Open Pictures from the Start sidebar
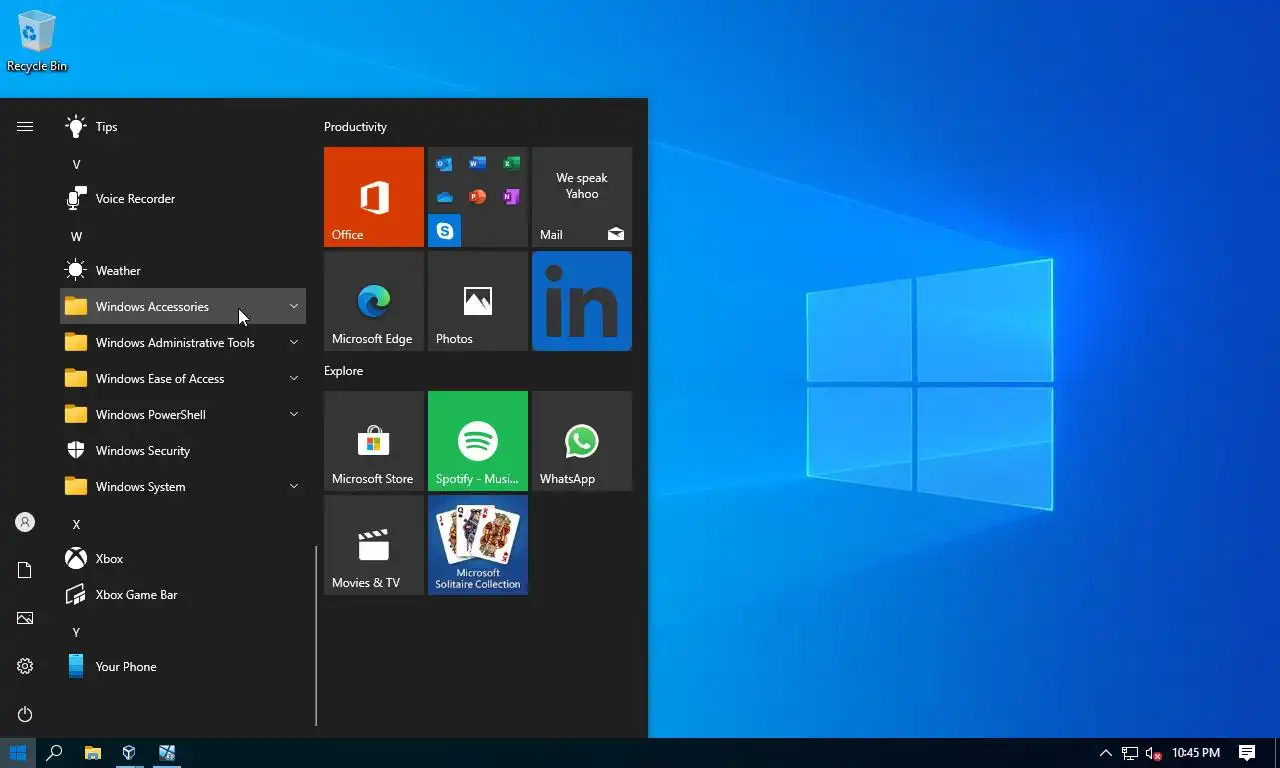 click(25, 618)
